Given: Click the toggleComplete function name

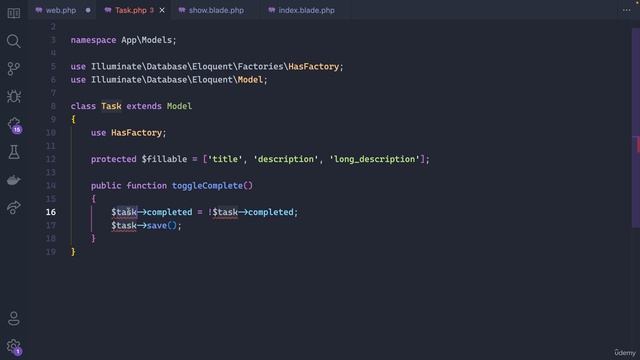Looking at the screenshot, I should tap(207, 186).
